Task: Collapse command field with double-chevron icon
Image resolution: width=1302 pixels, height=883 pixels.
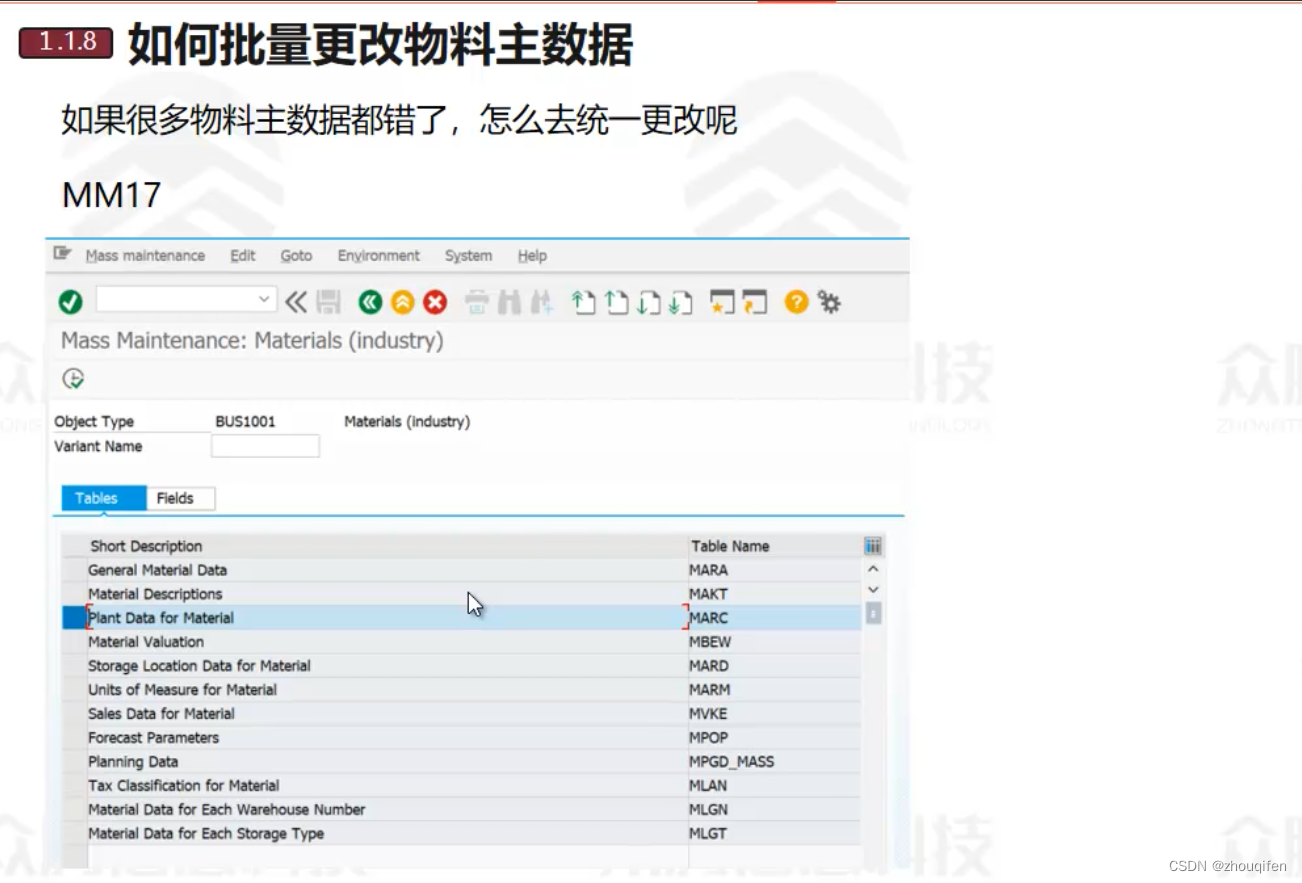Action: tap(296, 301)
